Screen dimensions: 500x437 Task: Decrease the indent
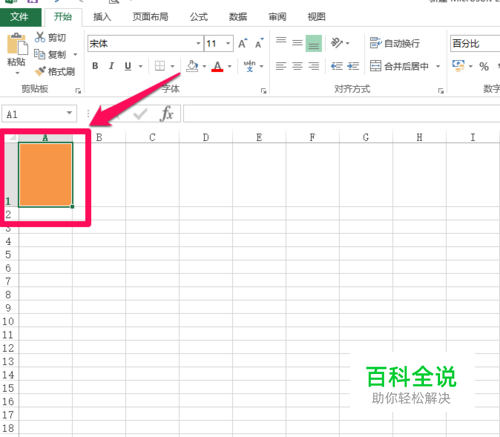pyautogui.click(x=337, y=66)
